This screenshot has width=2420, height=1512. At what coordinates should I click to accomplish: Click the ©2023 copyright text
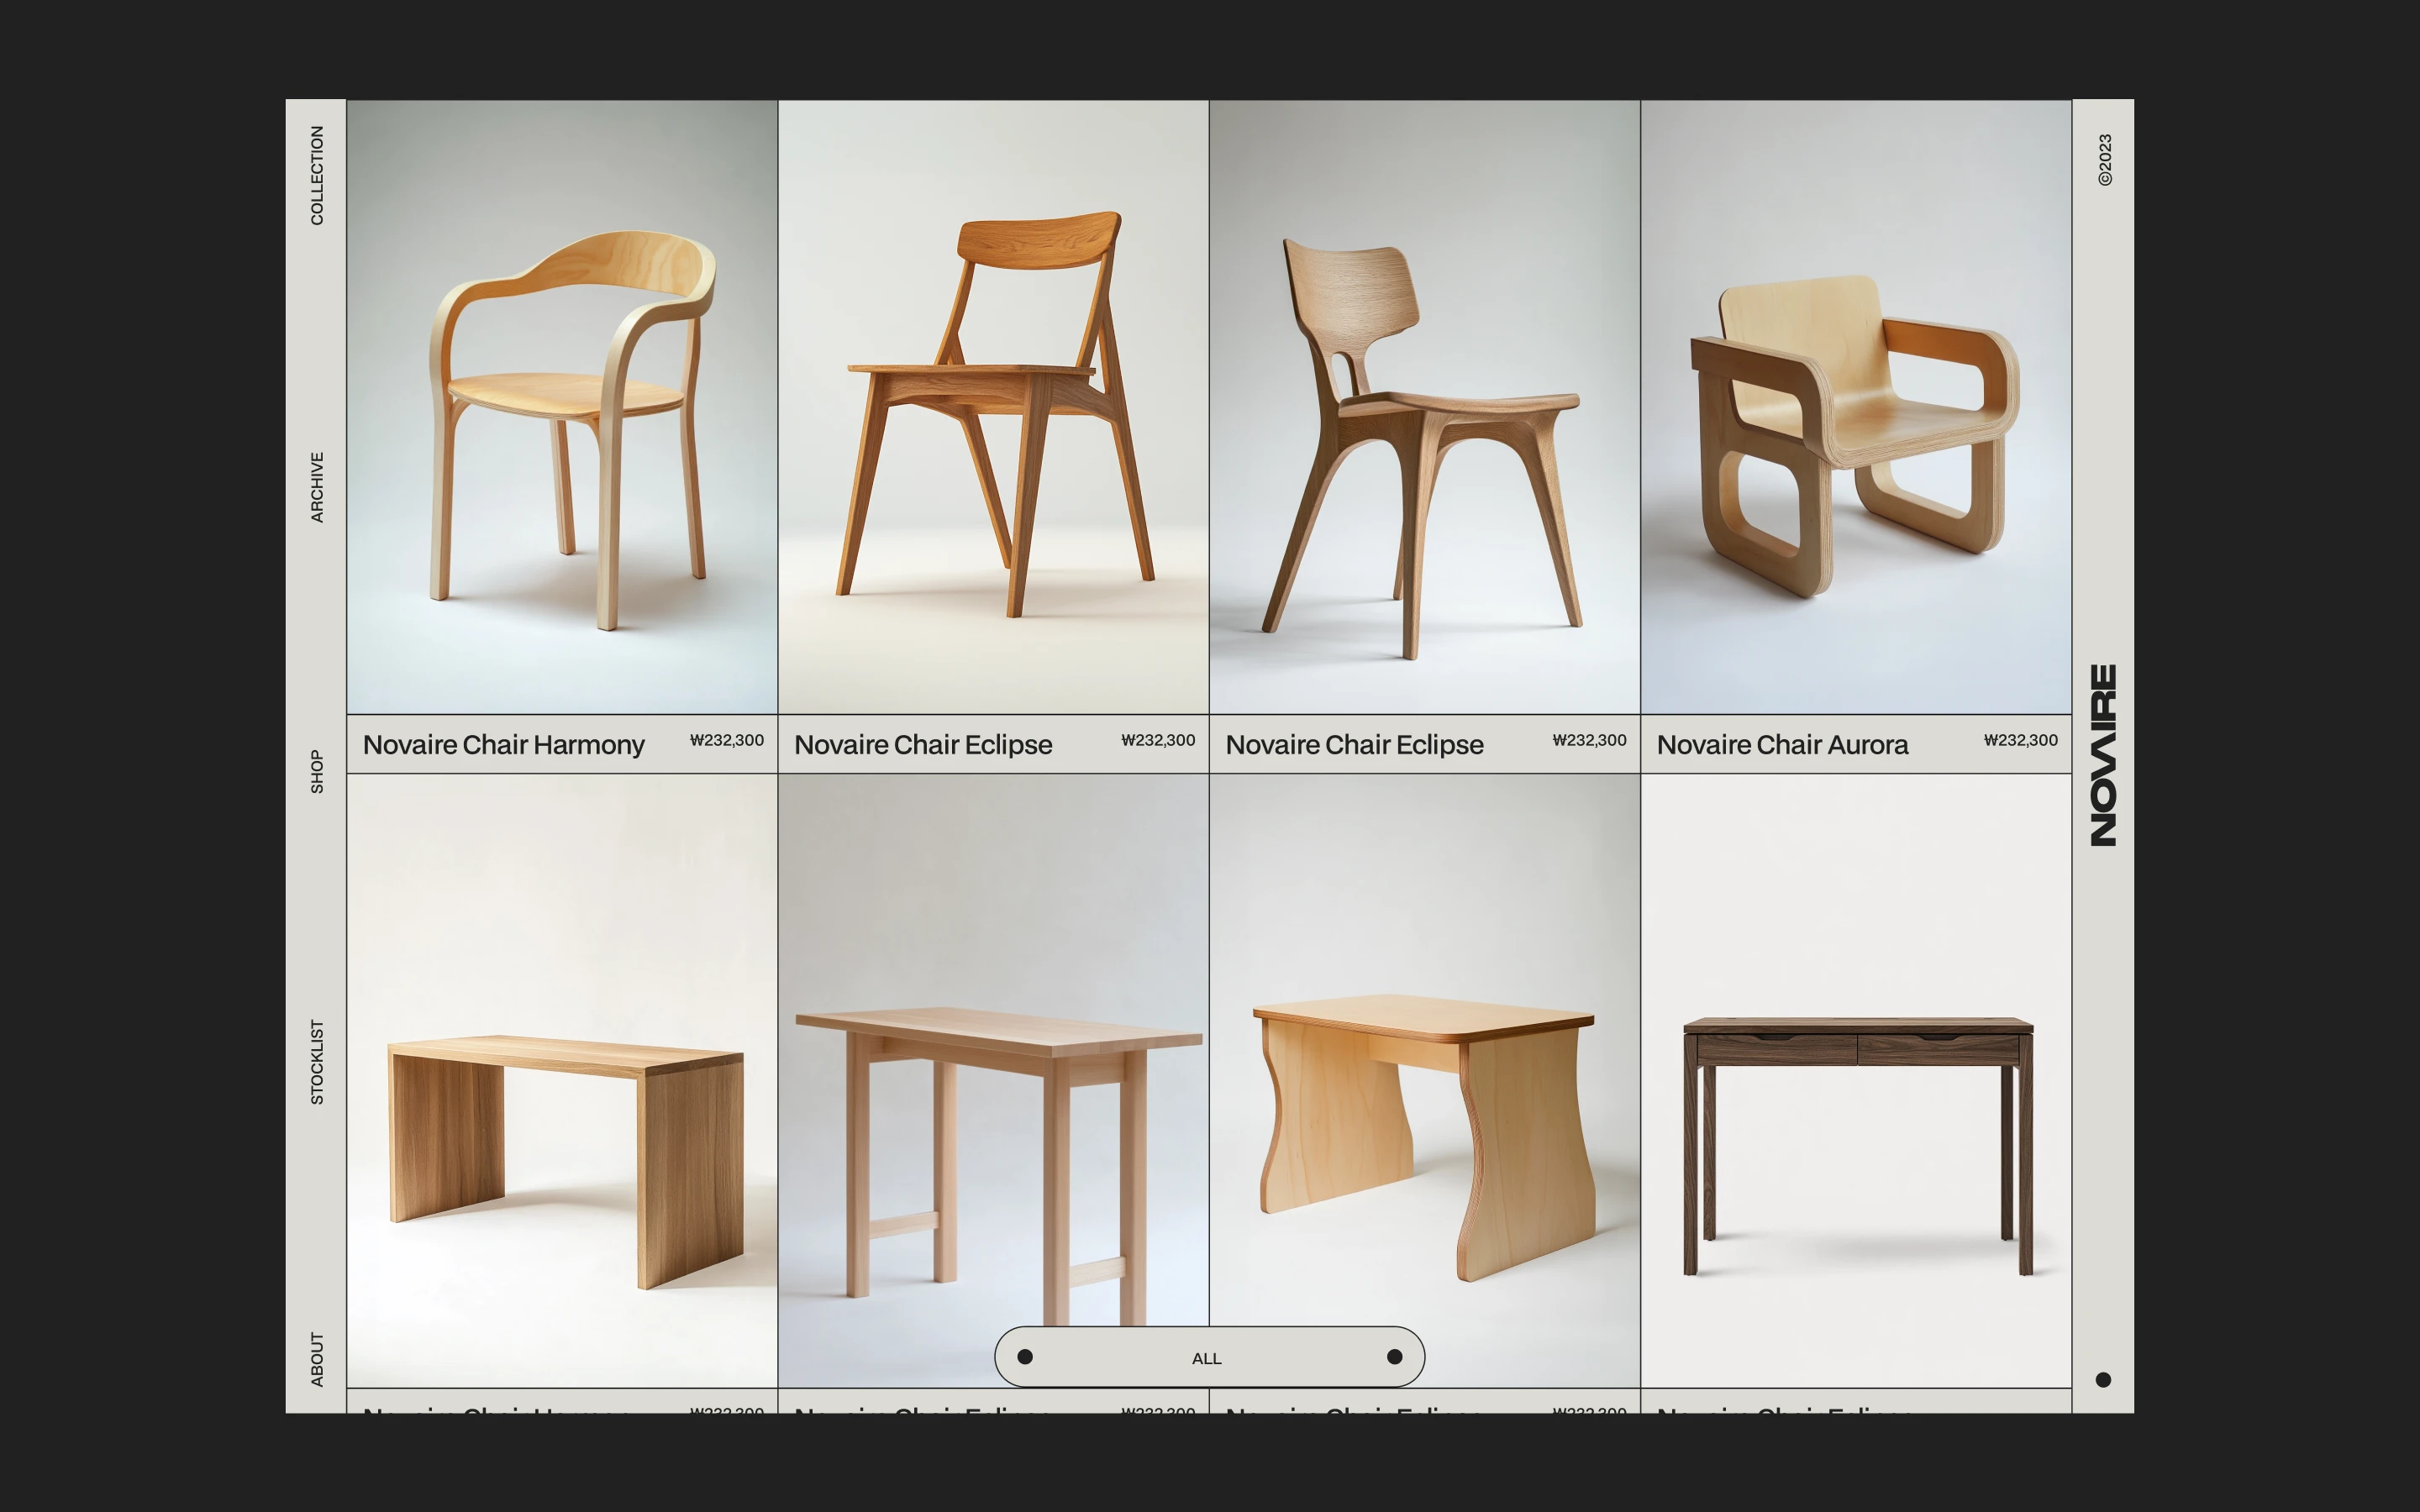point(2104,160)
